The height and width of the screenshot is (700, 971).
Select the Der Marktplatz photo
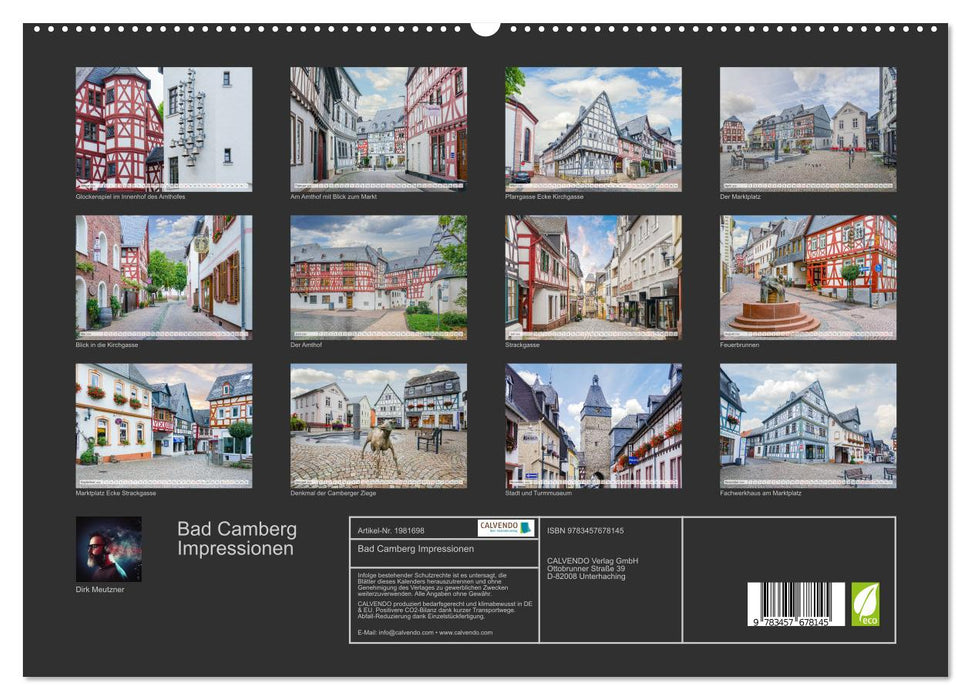808,129
